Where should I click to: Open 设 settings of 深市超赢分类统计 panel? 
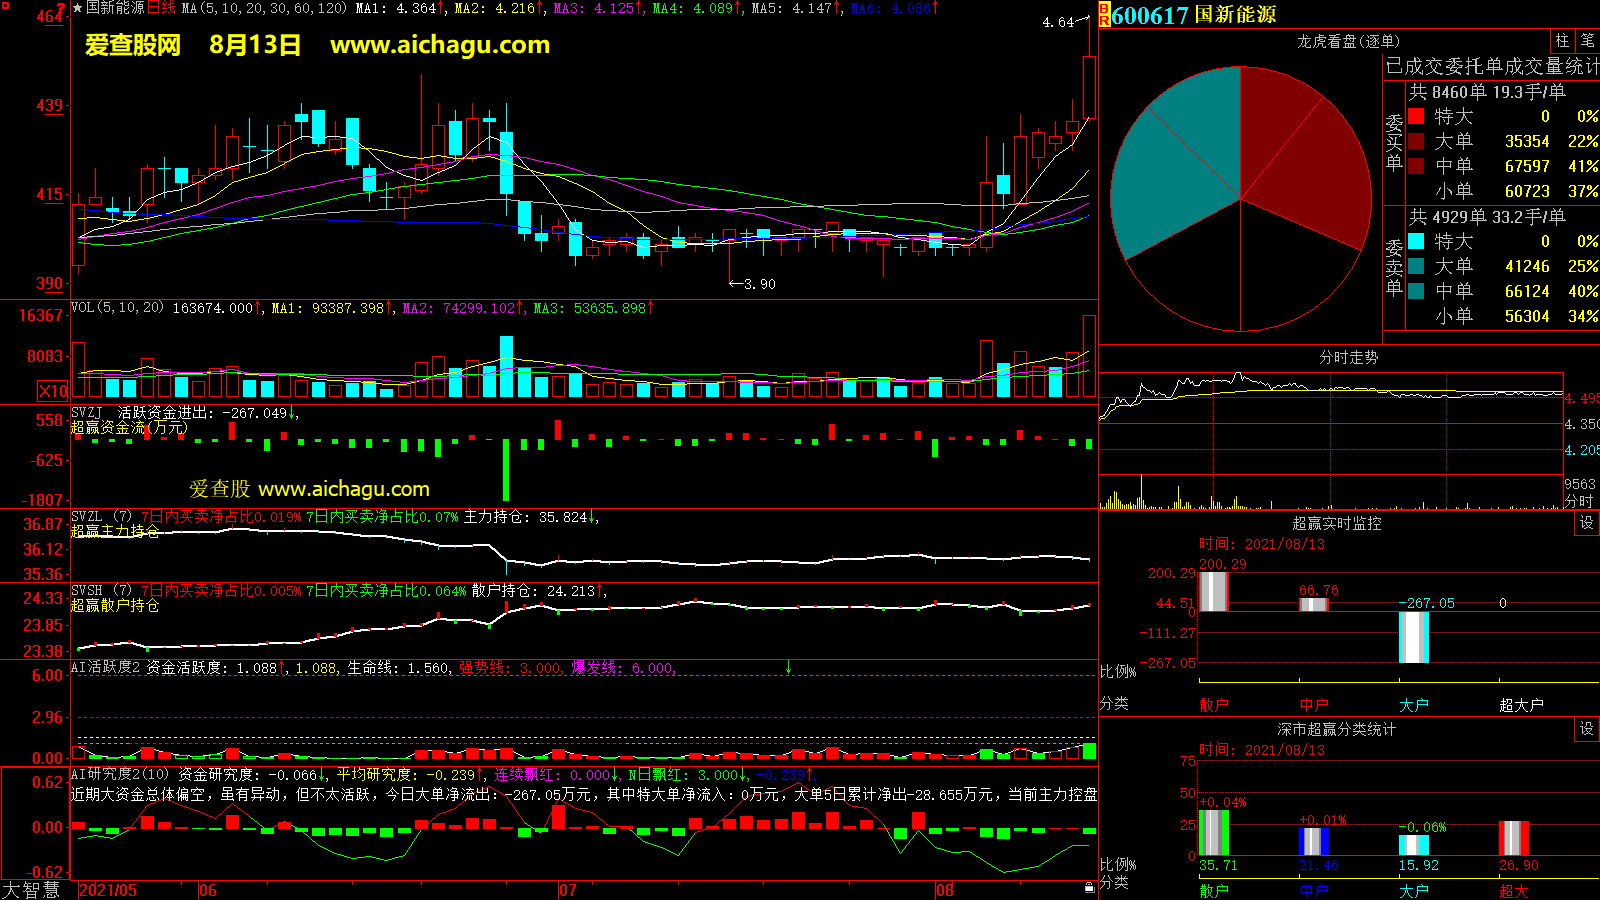pyautogui.click(x=1587, y=729)
